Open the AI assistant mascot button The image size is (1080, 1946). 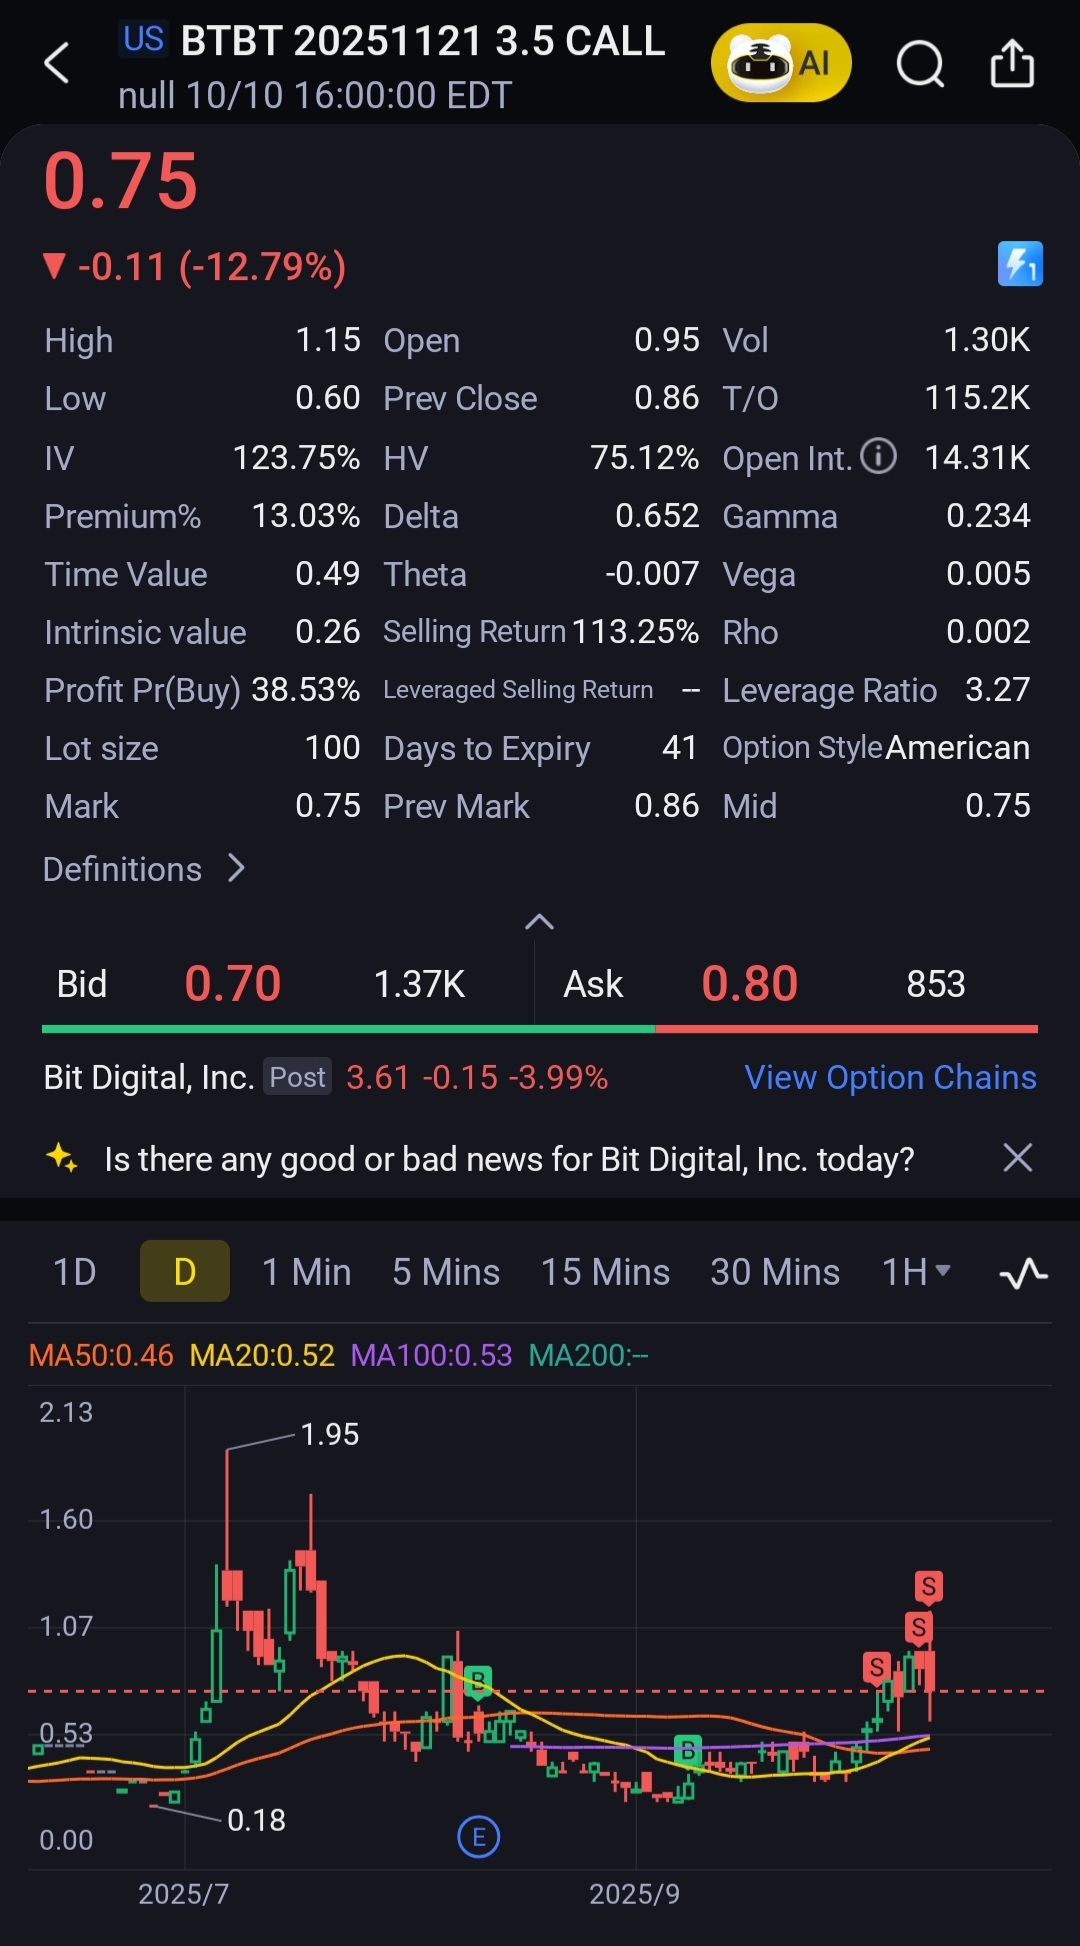pyautogui.click(x=780, y=63)
